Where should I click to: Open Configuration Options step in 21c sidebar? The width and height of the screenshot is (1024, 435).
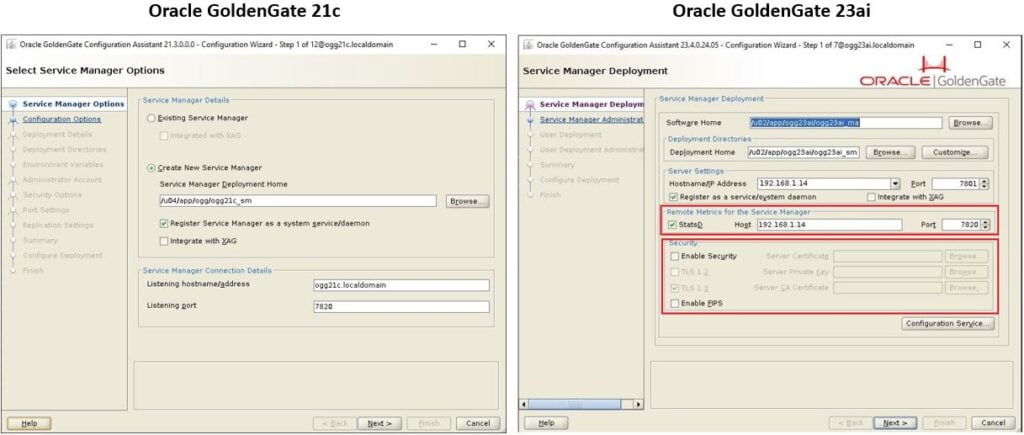tap(61, 119)
